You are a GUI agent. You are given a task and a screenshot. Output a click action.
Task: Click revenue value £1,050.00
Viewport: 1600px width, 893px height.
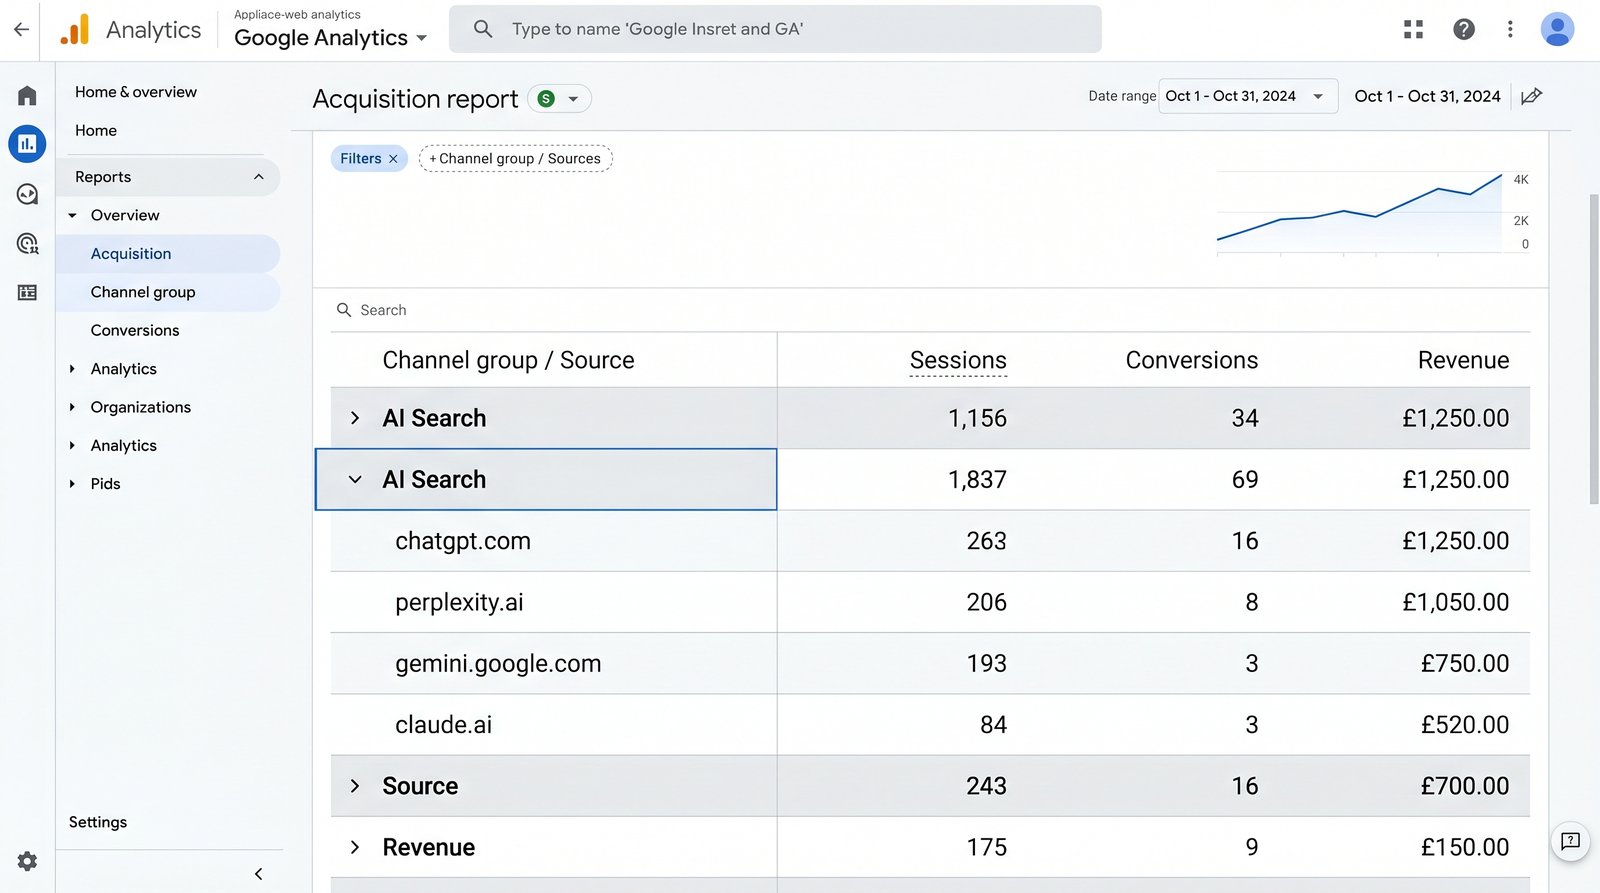(x=1455, y=602)
